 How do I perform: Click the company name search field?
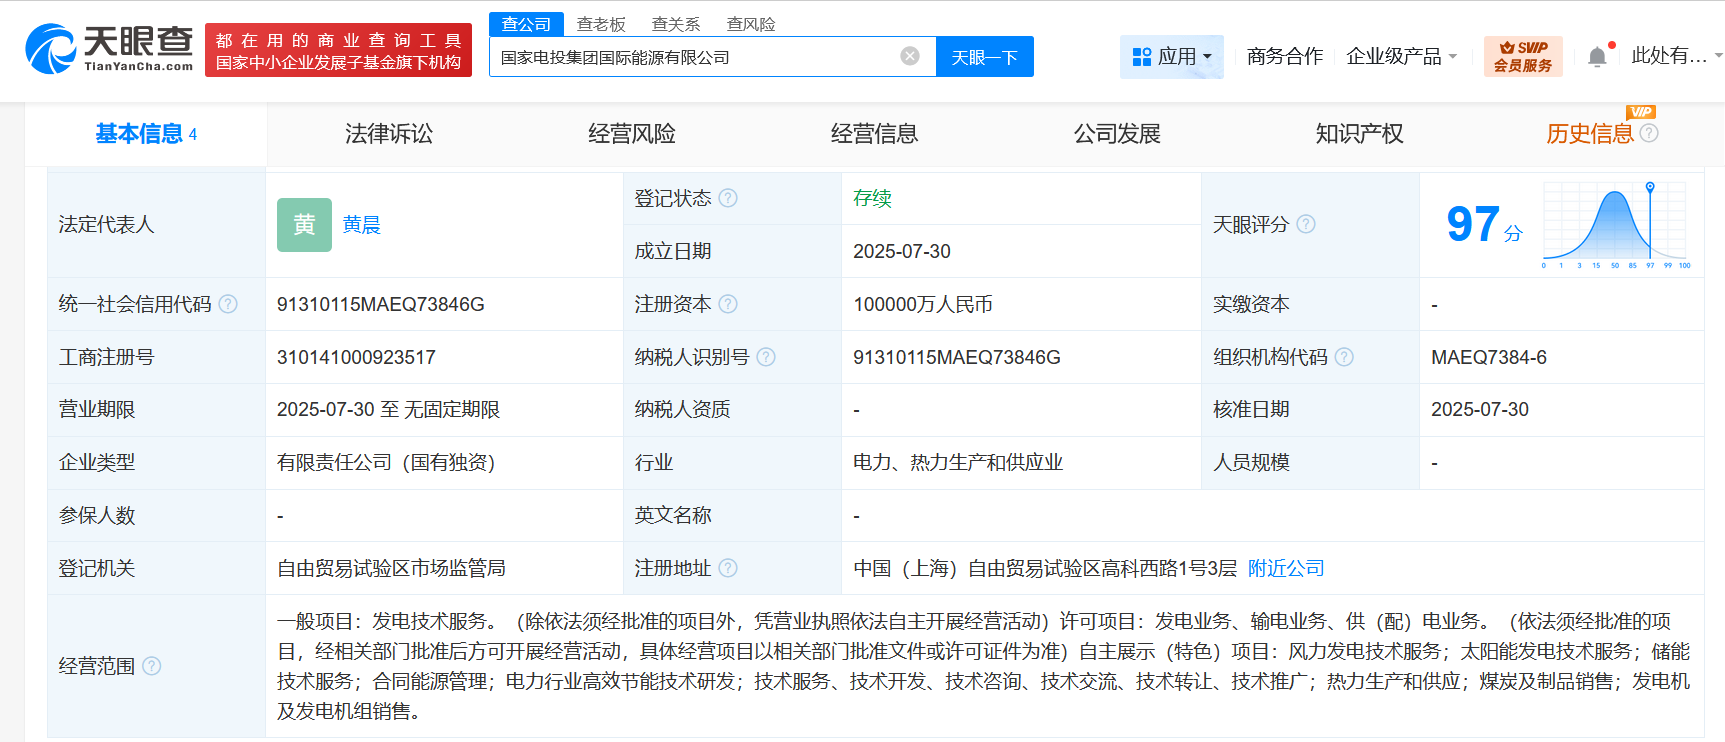click(695, 57)
